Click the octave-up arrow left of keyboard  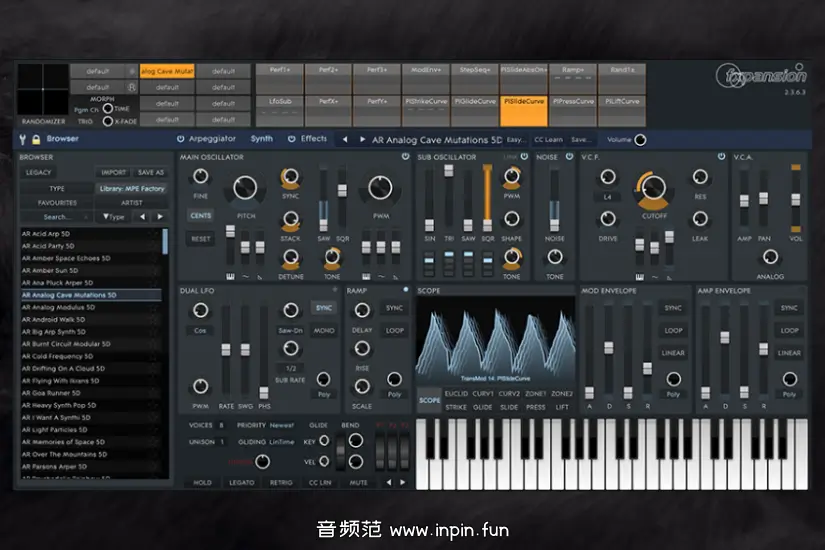click(x=403, y=482)
